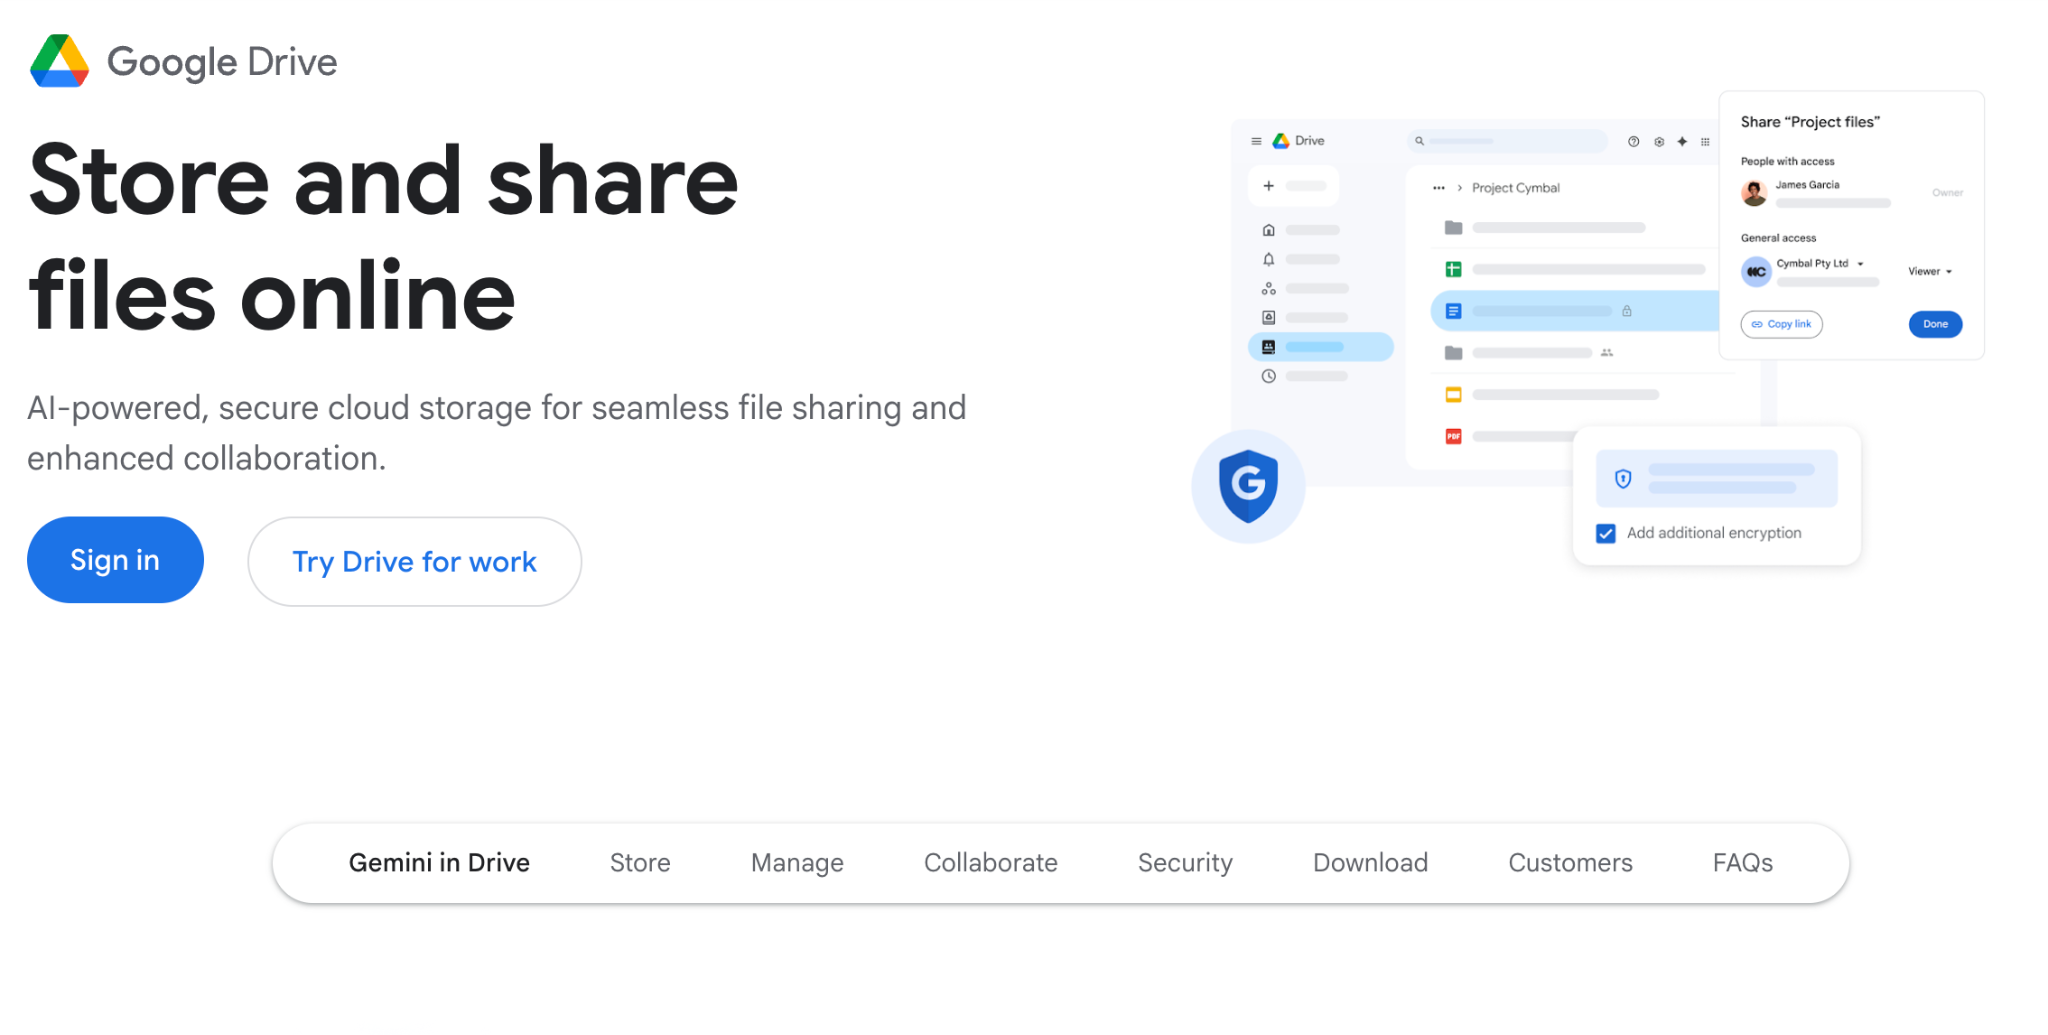Select the Home icon in mockup sidebar
Image resolution: width=2048 pixels, height=1035 pixels.
point(1269,230)
